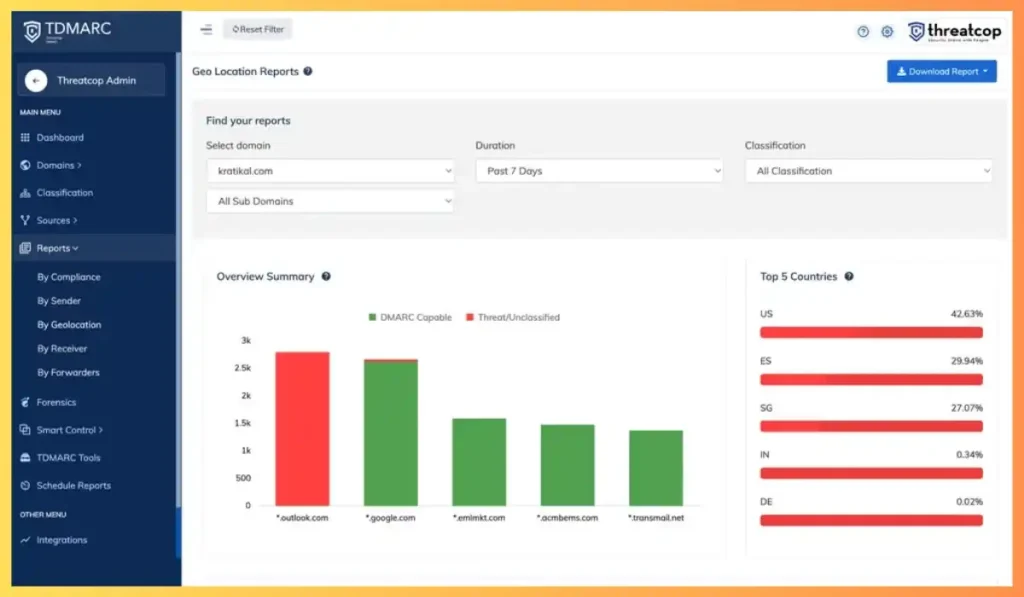The image size is (1024, 597).
Task: Click the US progress bar
Action: coord(871,332)
